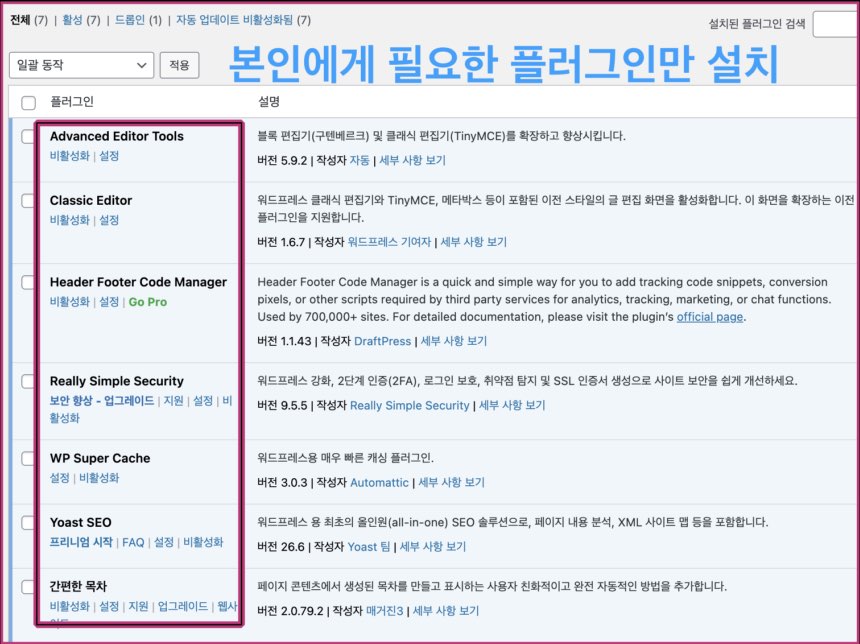Deactivate the 간편한 목차 plugin
860x644 pixels.
[x=71, y=606]
